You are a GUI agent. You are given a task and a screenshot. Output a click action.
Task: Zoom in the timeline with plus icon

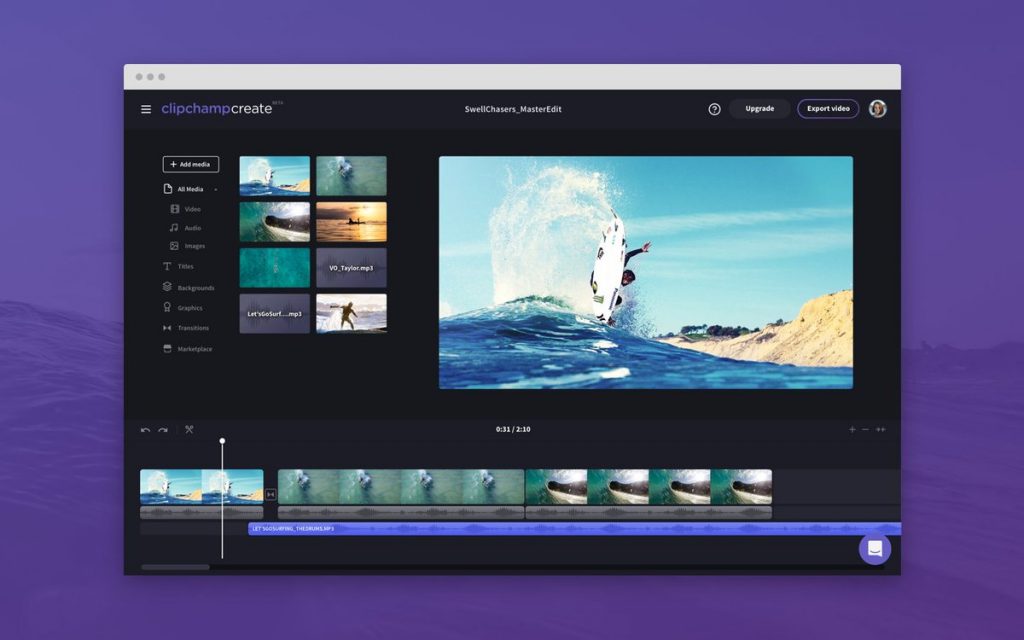pos(852,429)
